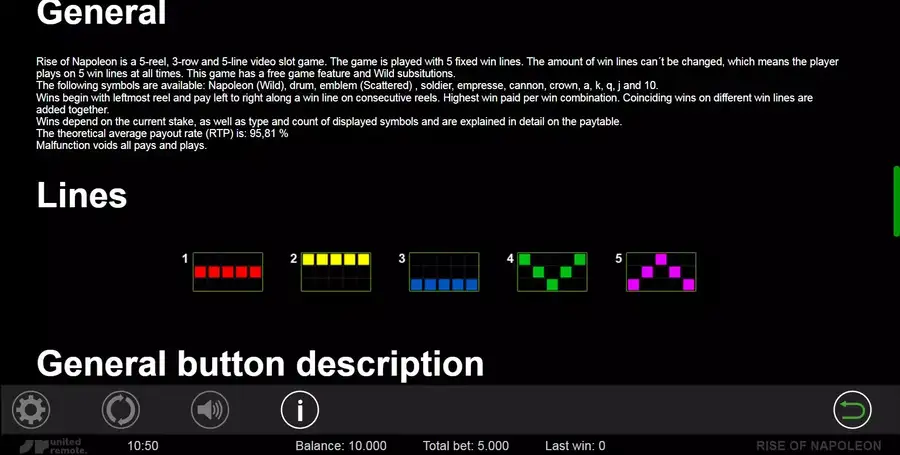Viewport: 900px width, 455px height.
Task: Click the "Balance: 10.000" status text
Action: pos(341,446)
